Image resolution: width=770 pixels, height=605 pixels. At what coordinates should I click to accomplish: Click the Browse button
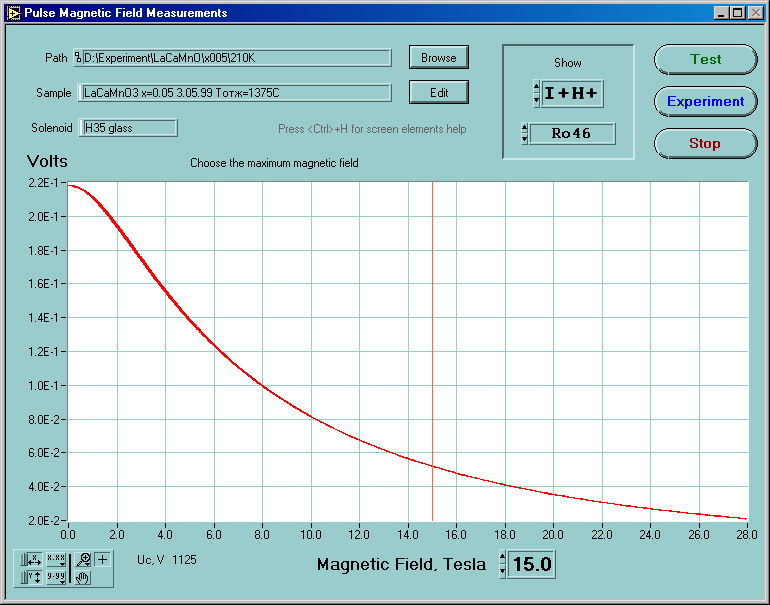[439, 57]
